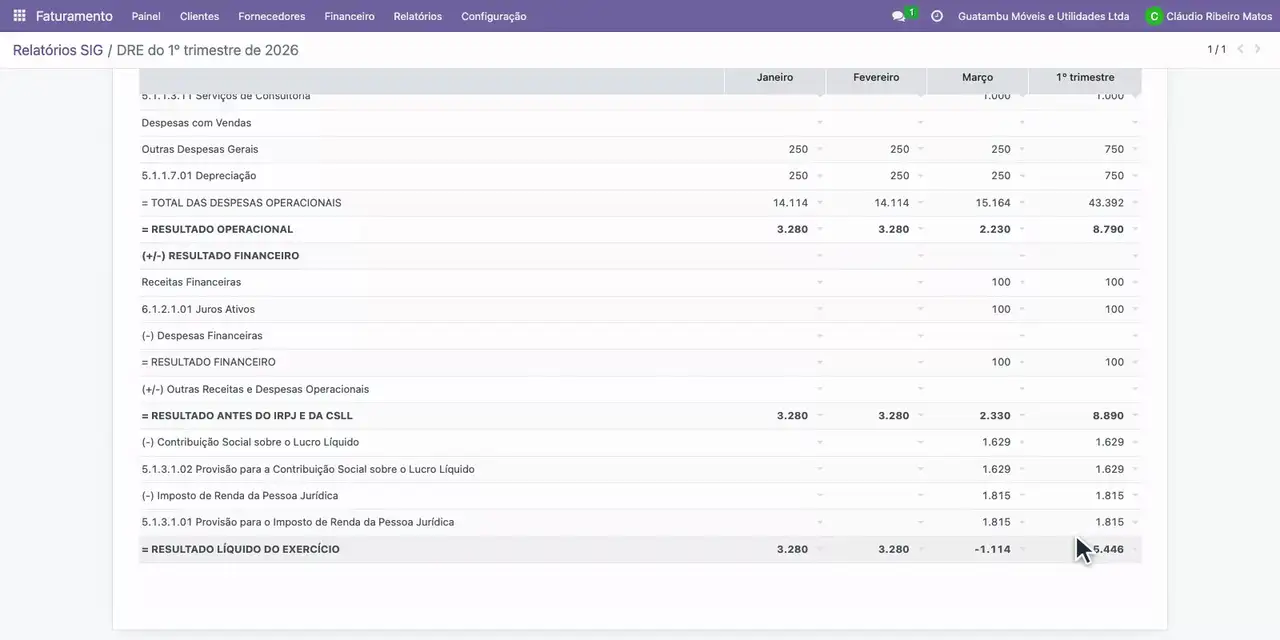Click the Faturamento app title
Viewport: 1280px width, 640px height.
(x=74, y=16)
